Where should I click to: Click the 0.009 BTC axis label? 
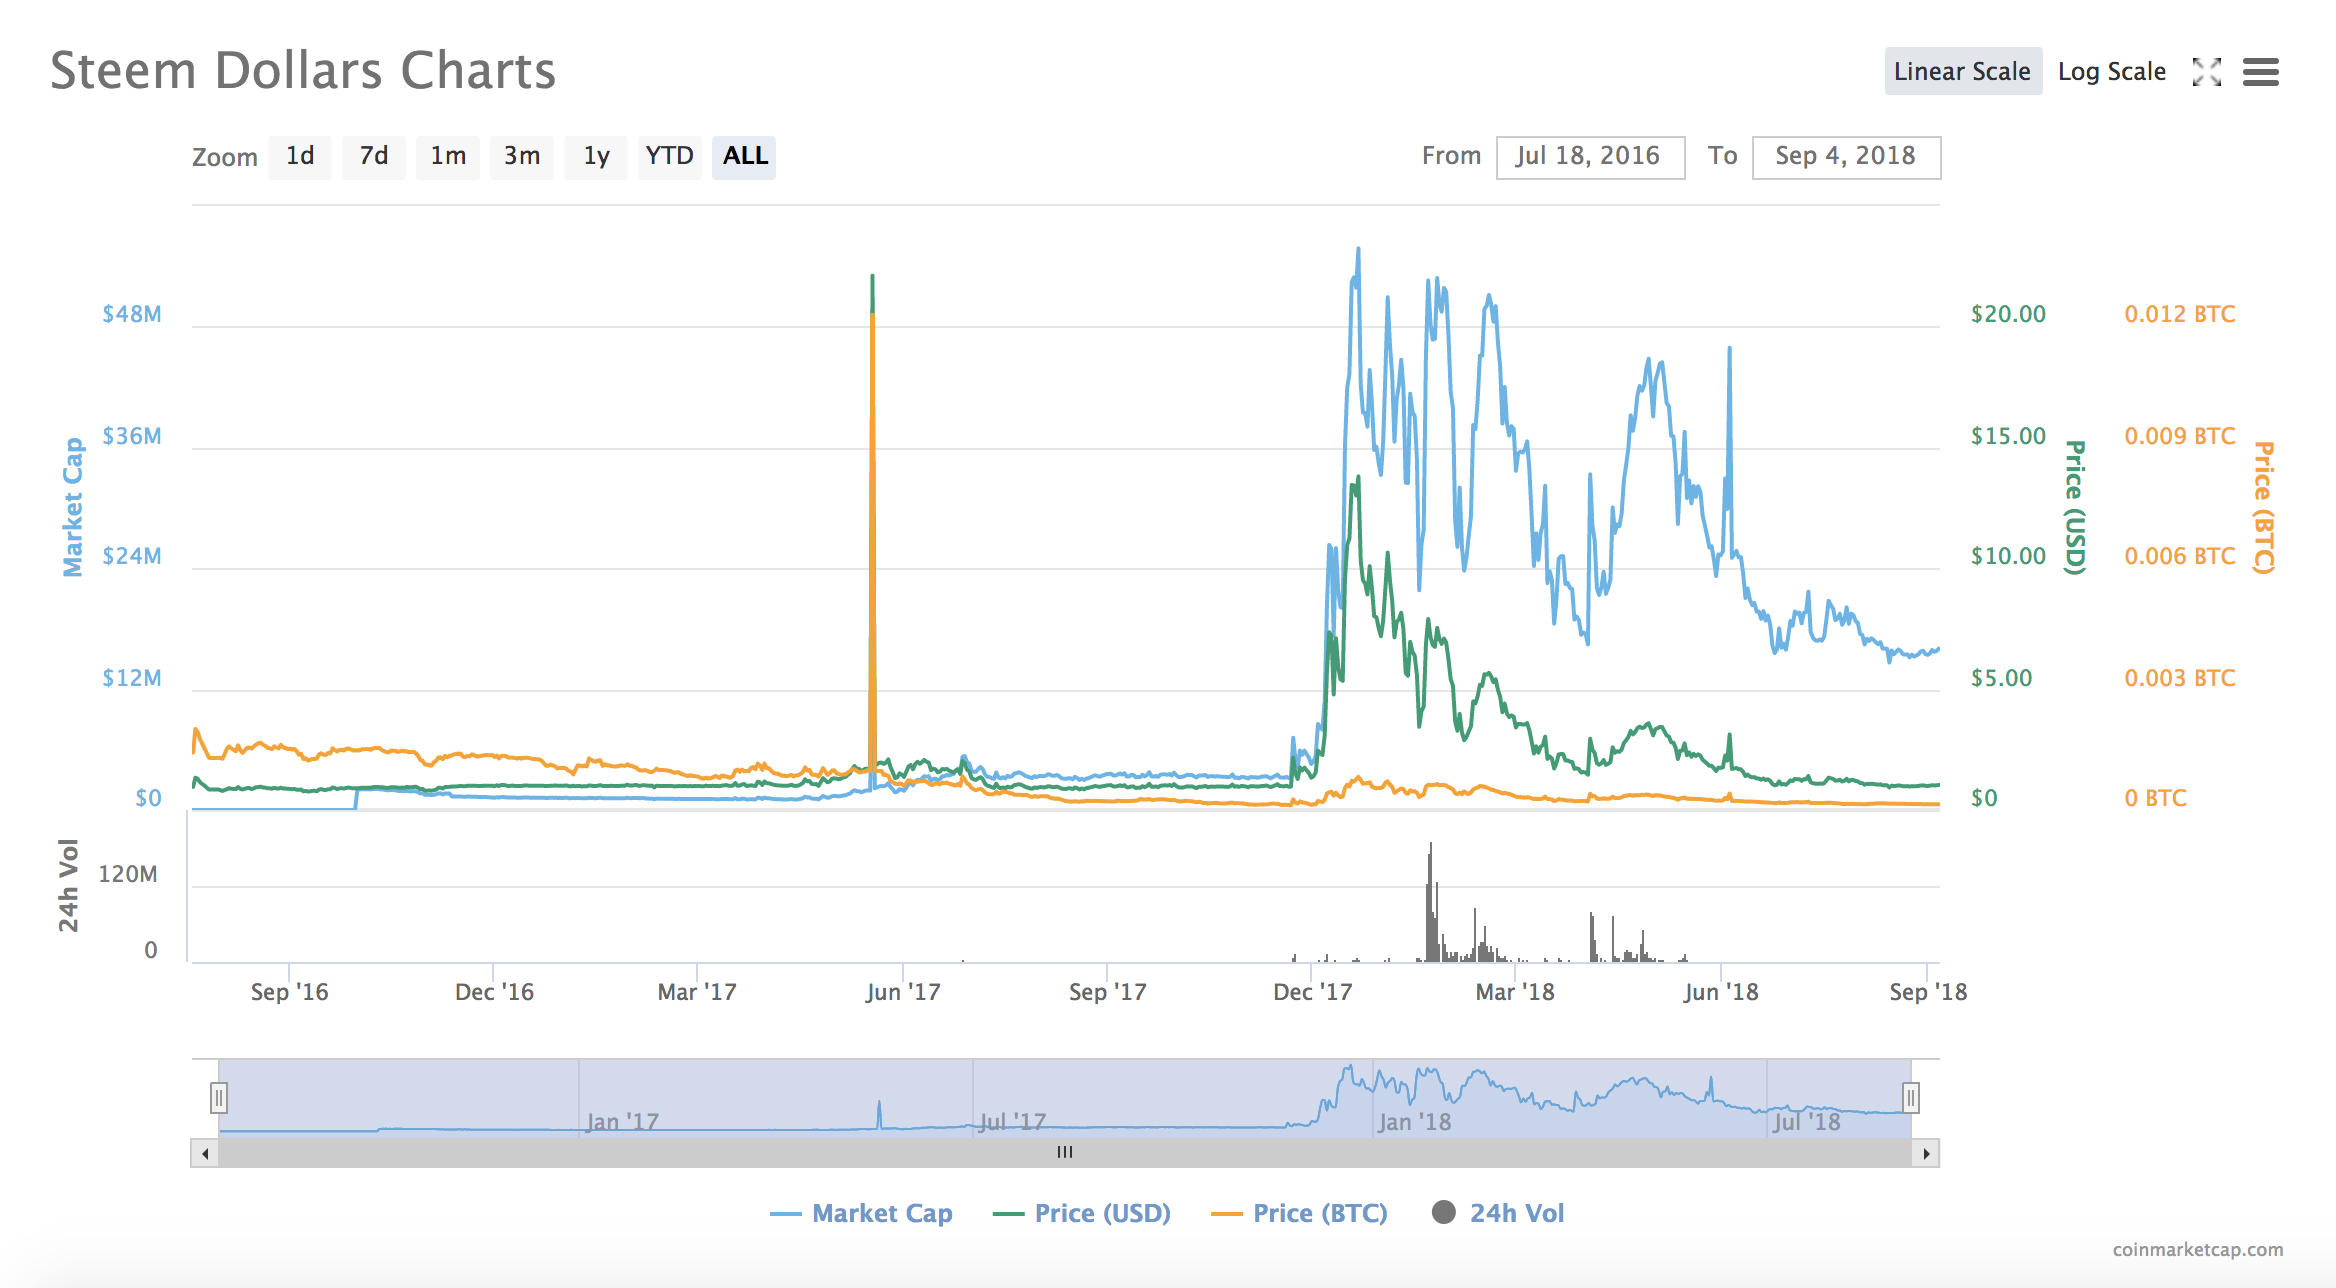(x=2180, y=436)
